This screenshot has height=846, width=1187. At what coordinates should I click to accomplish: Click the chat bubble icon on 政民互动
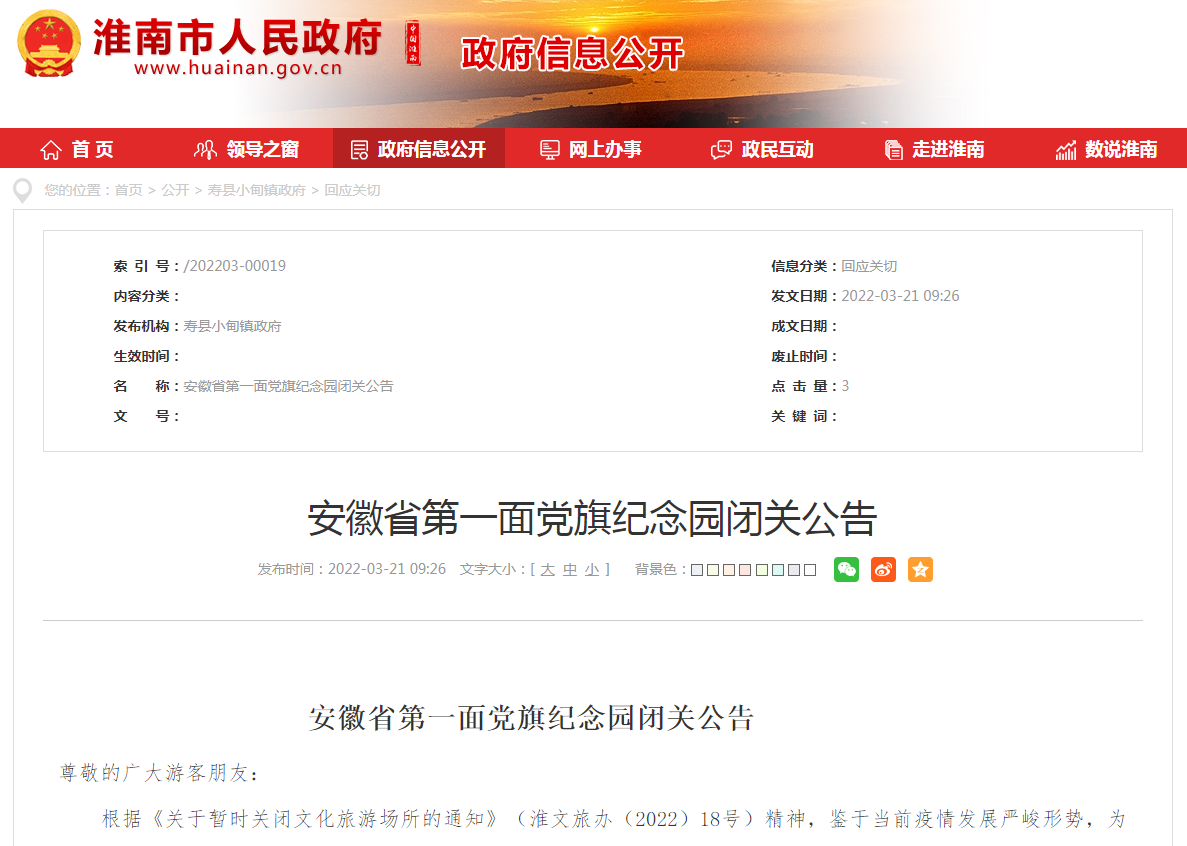coord(720,147)
